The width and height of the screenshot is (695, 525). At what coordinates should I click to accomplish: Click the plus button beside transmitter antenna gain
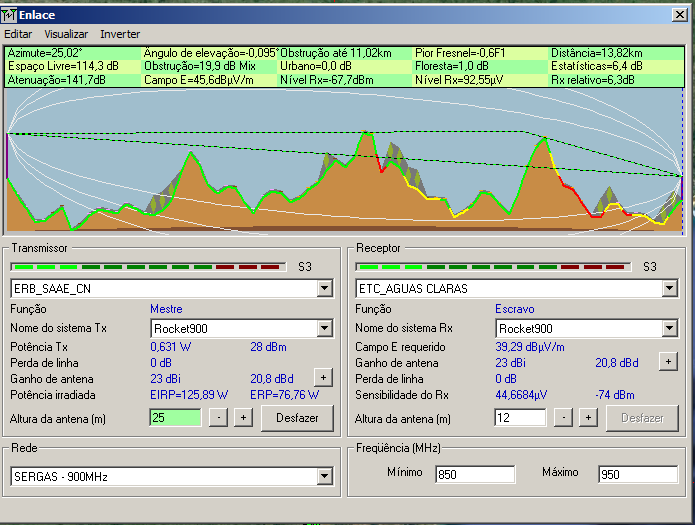point(323,377)
